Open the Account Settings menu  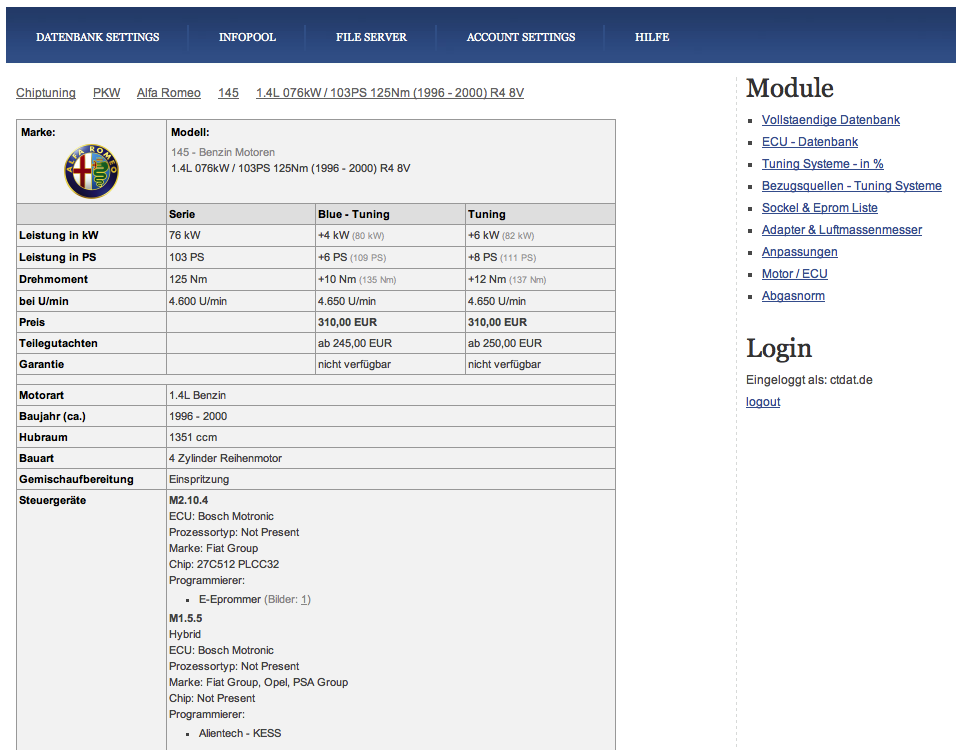click(x=521, y=37)
